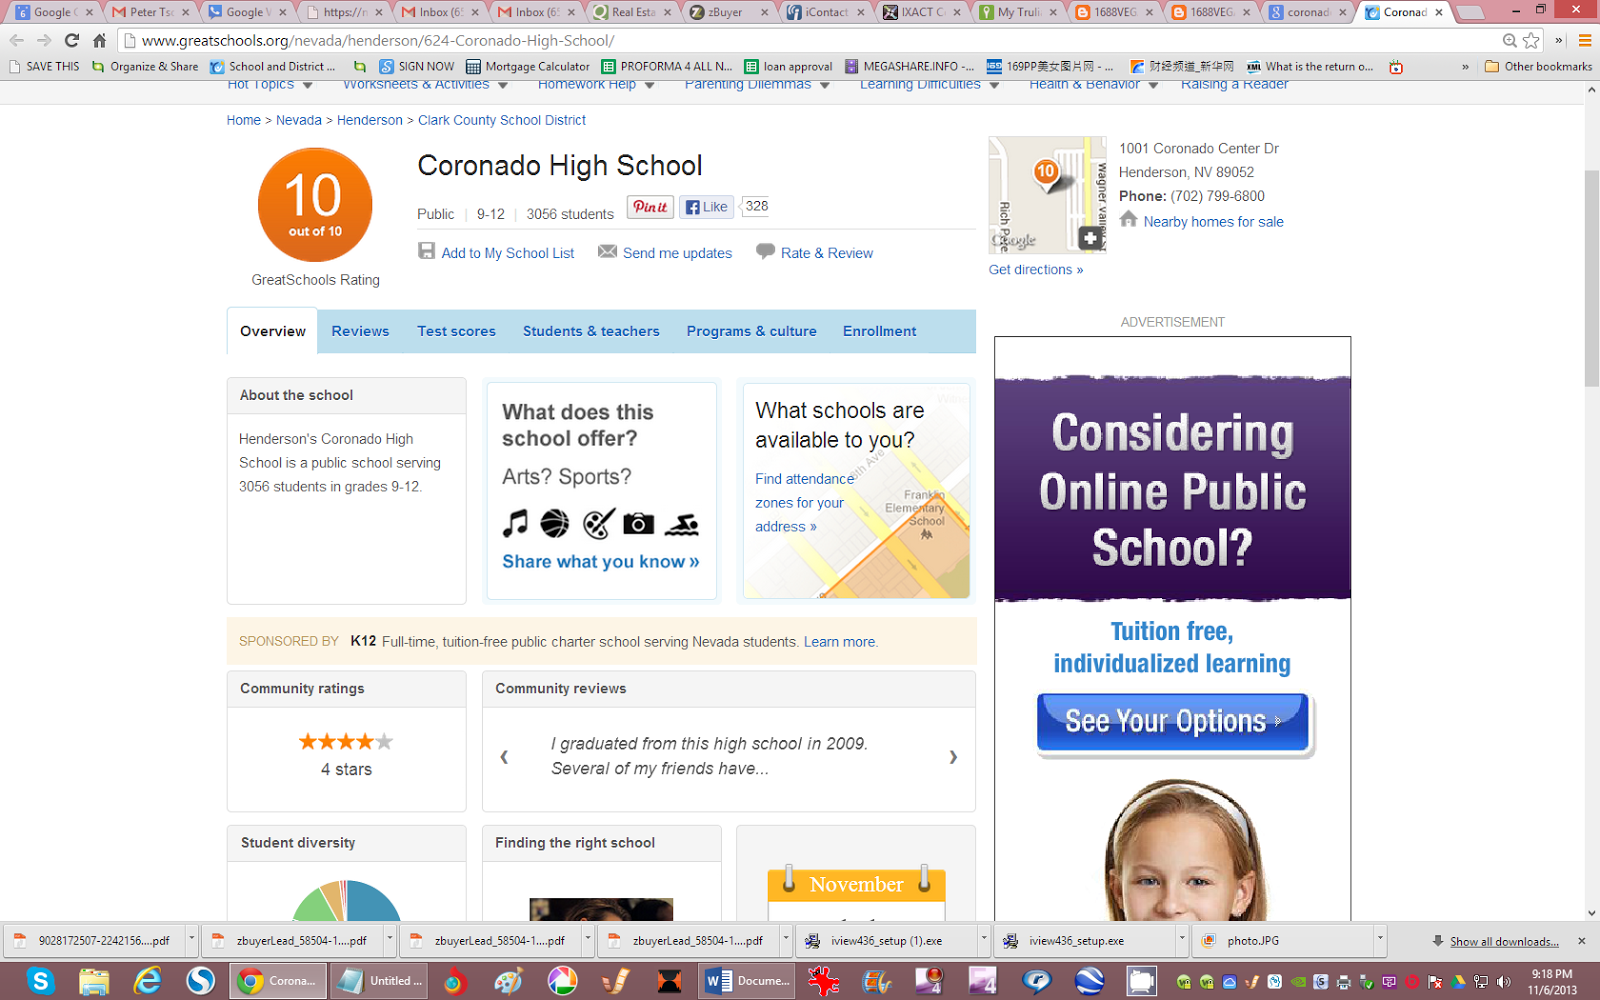Open the iview436_setup.exe download options arrow
This screenshot has width=1600, height=1000.
tap(1181, 940)
